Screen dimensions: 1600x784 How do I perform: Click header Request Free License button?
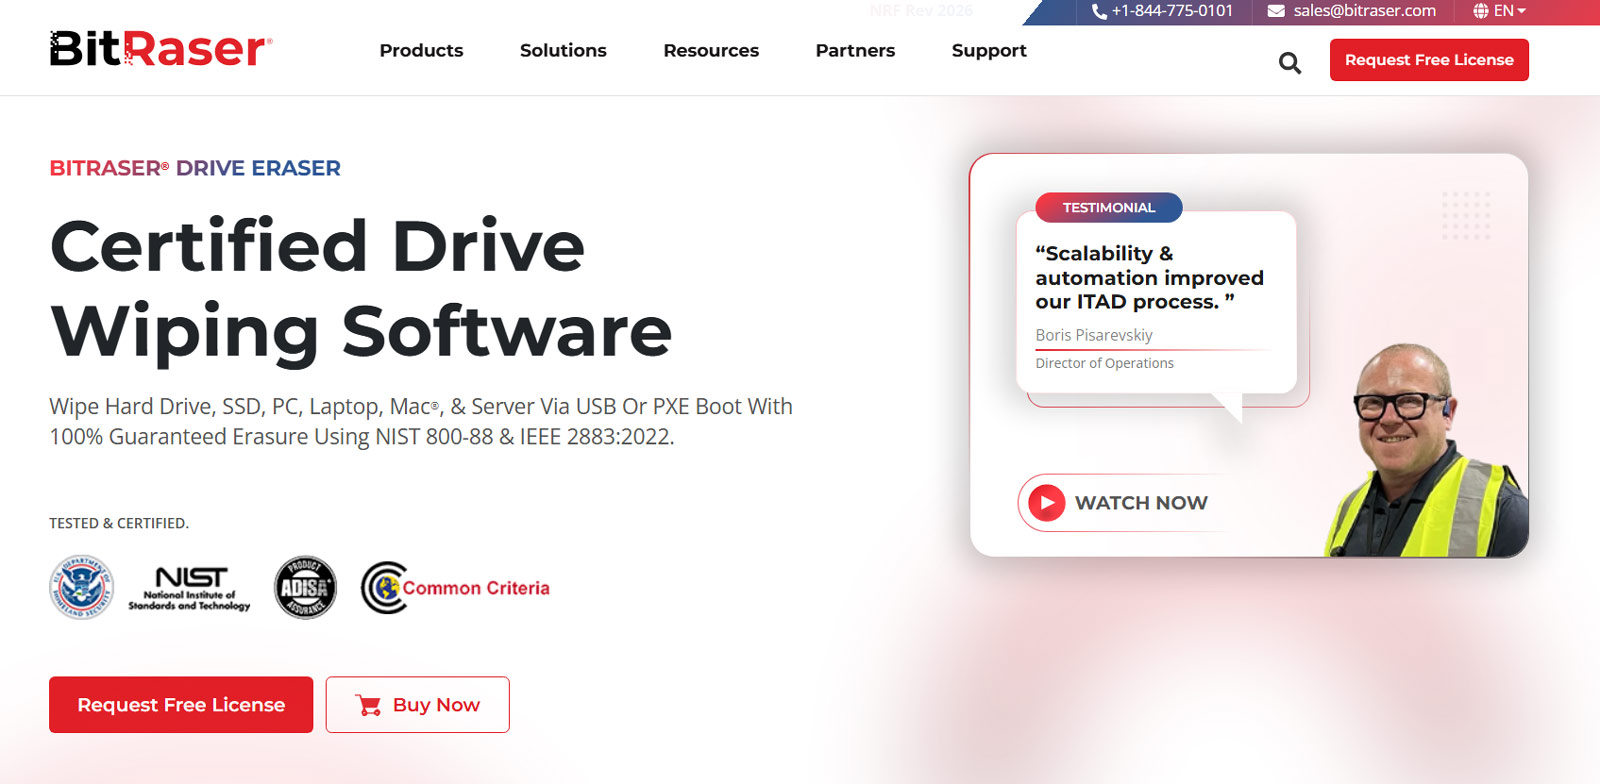click(x=1429, y=60)
